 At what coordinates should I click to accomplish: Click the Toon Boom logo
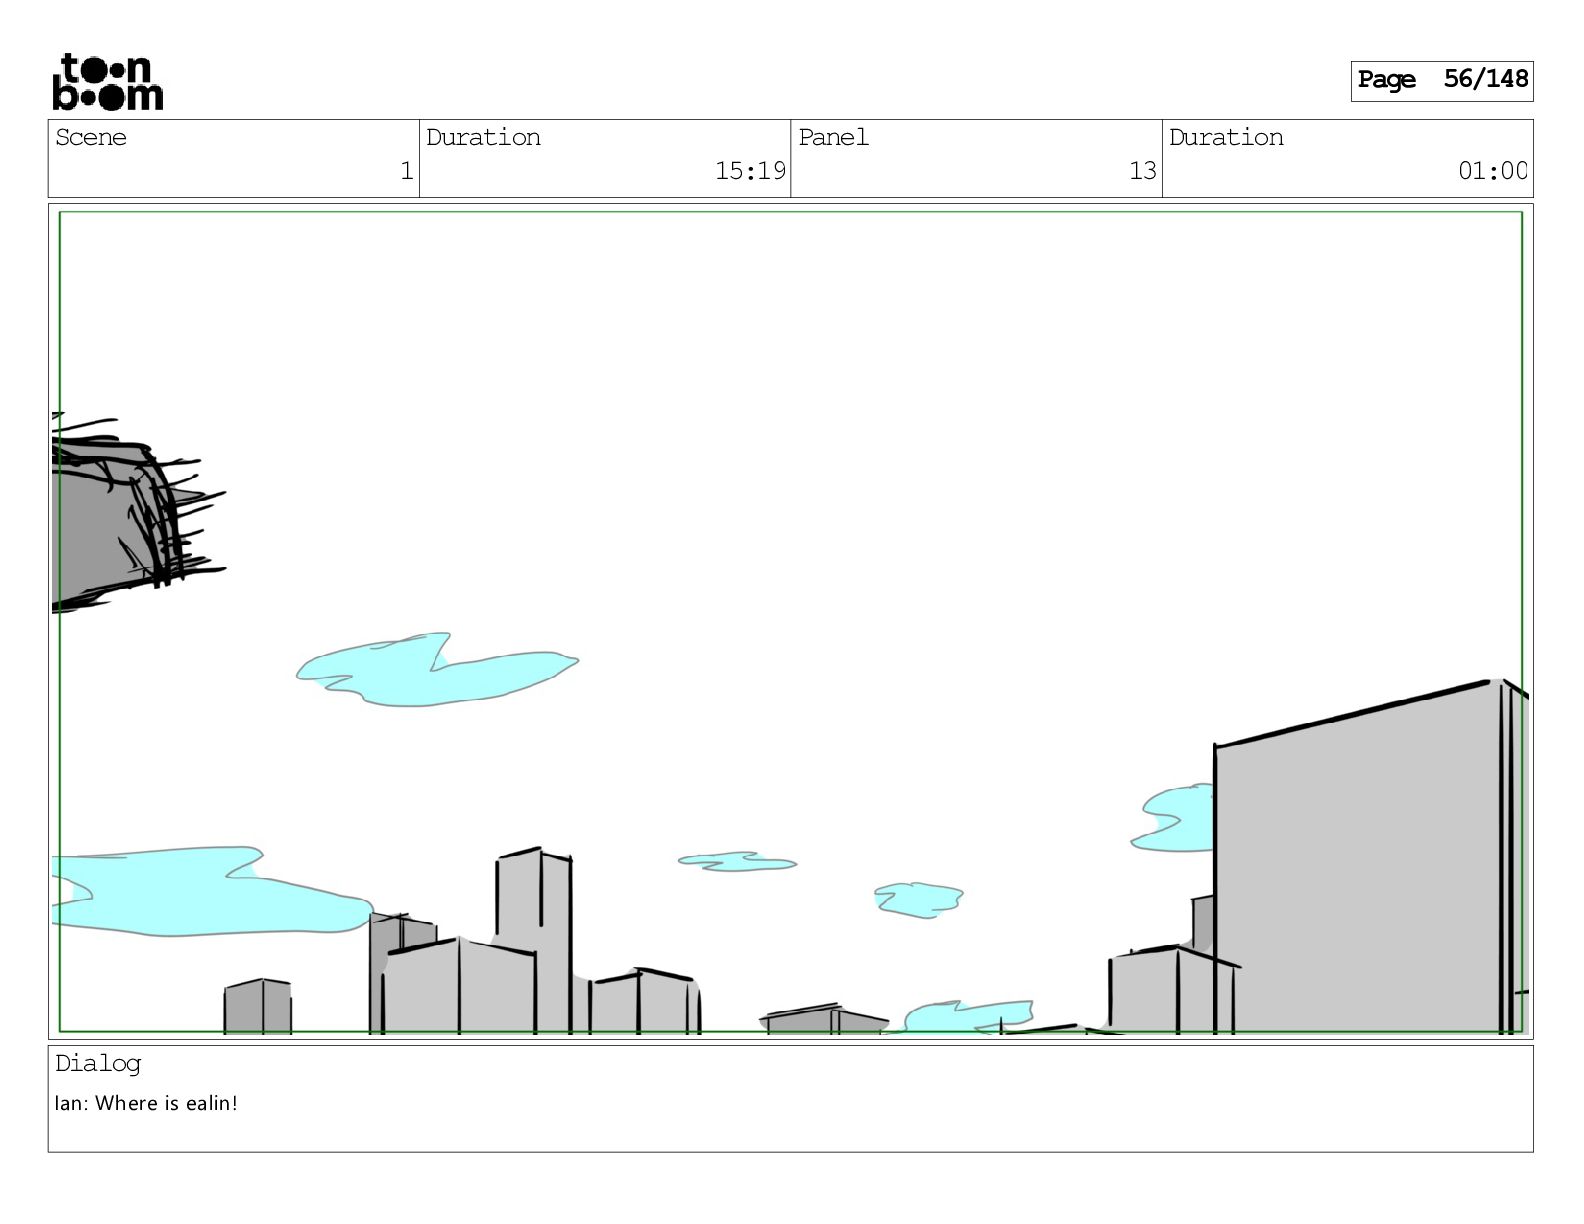[107, 82]
